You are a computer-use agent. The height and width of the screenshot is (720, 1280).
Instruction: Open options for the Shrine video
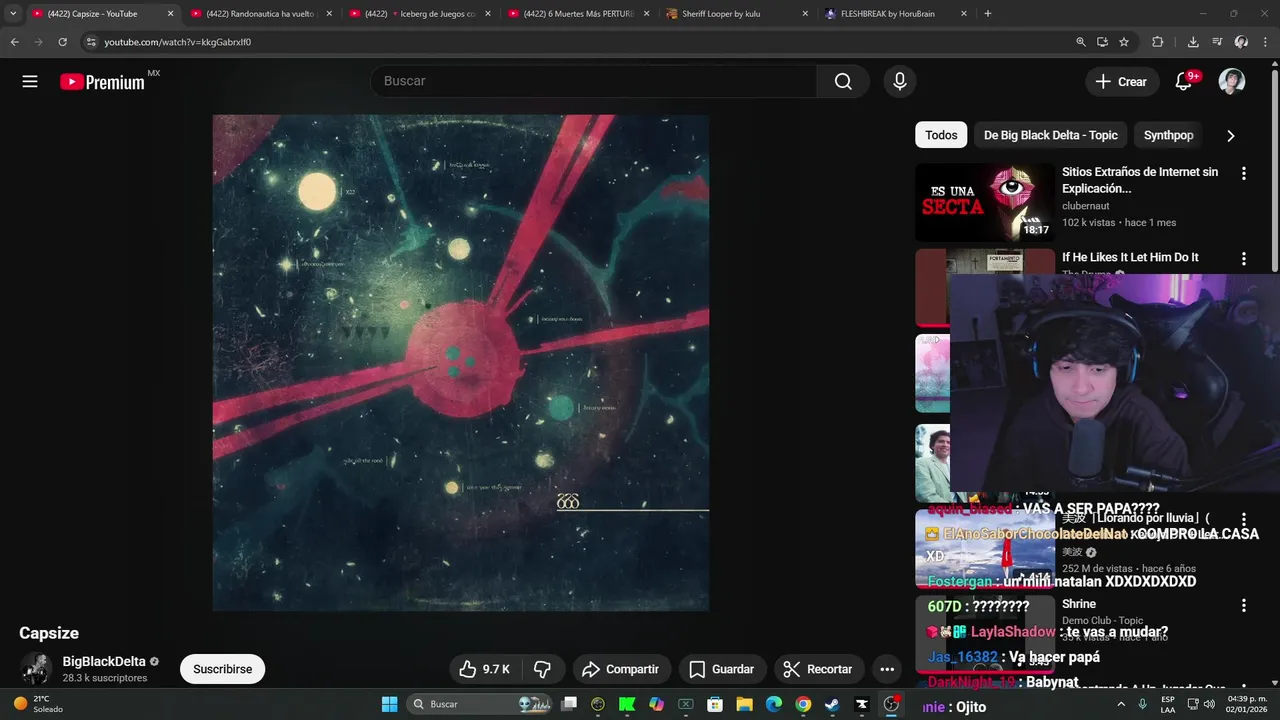[x=1244, y=605]
